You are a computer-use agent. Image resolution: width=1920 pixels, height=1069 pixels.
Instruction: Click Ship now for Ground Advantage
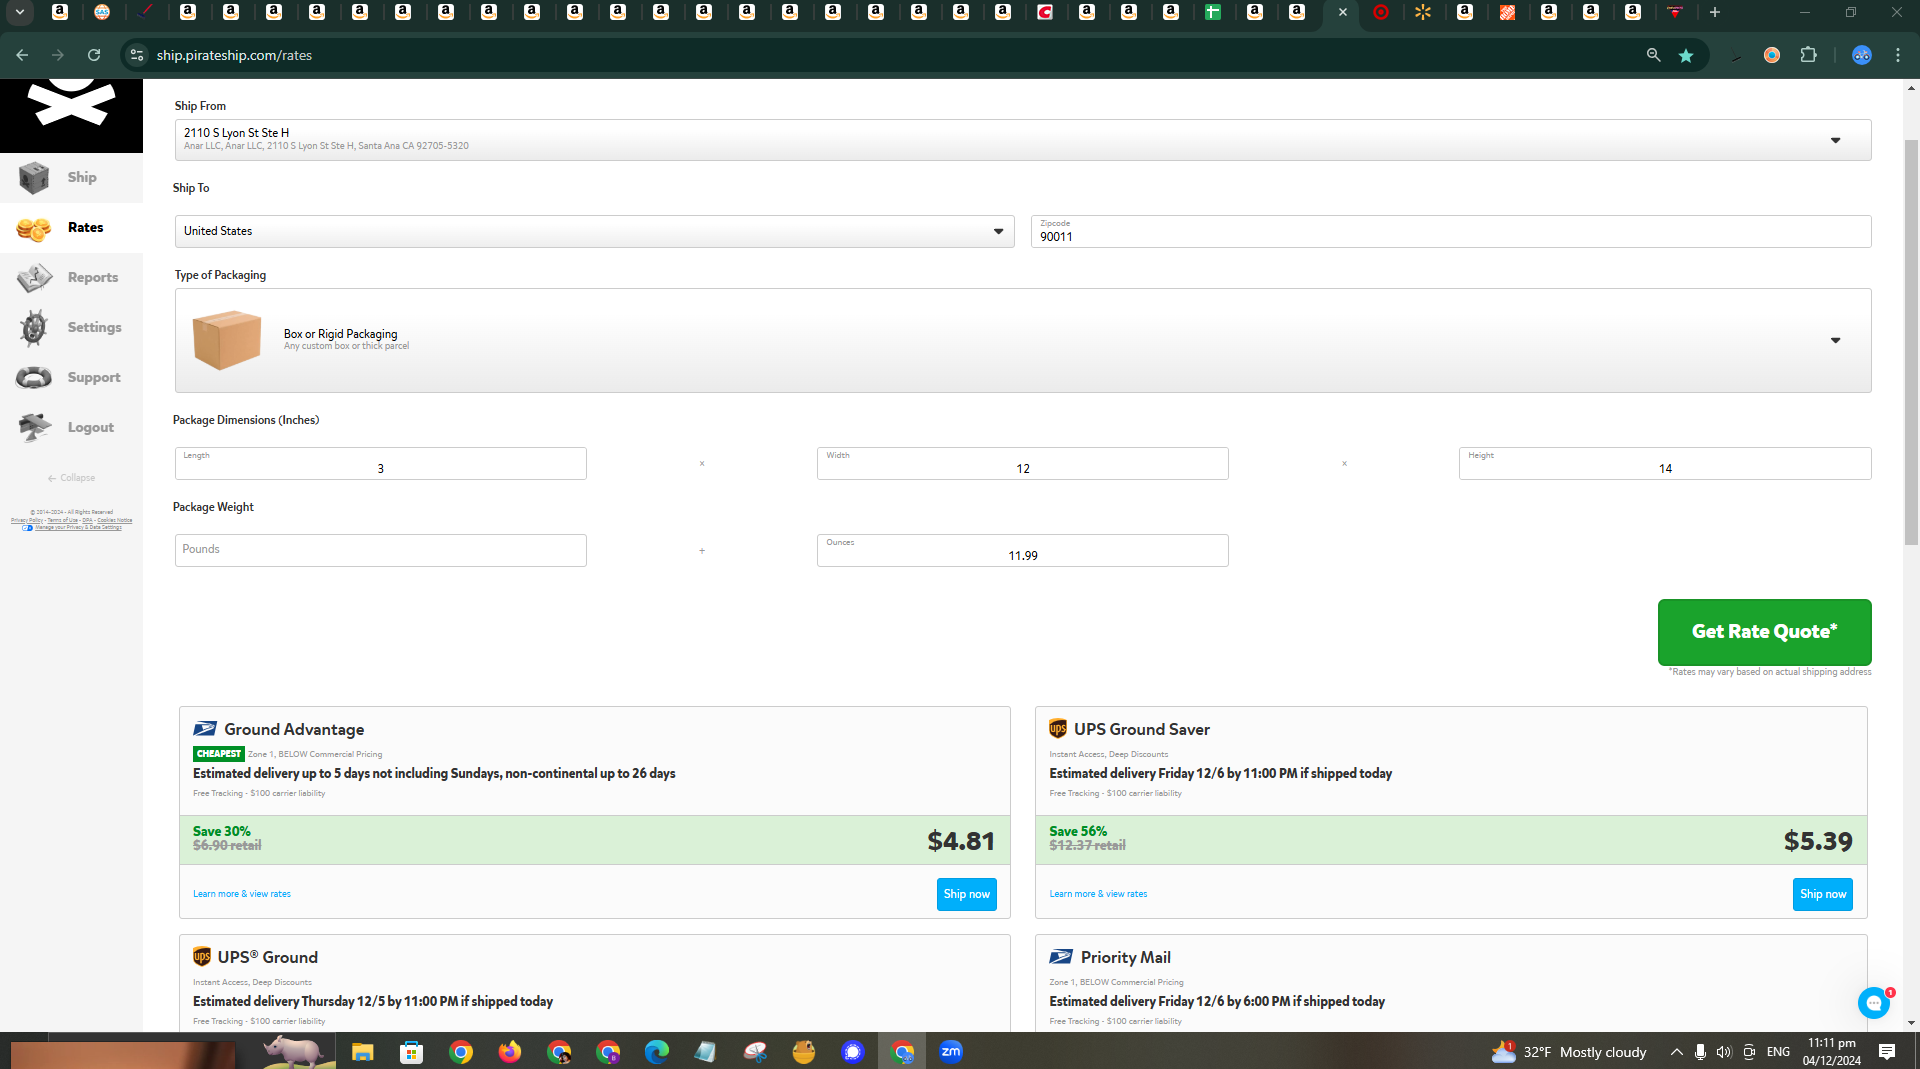click(x=966, y=895)
